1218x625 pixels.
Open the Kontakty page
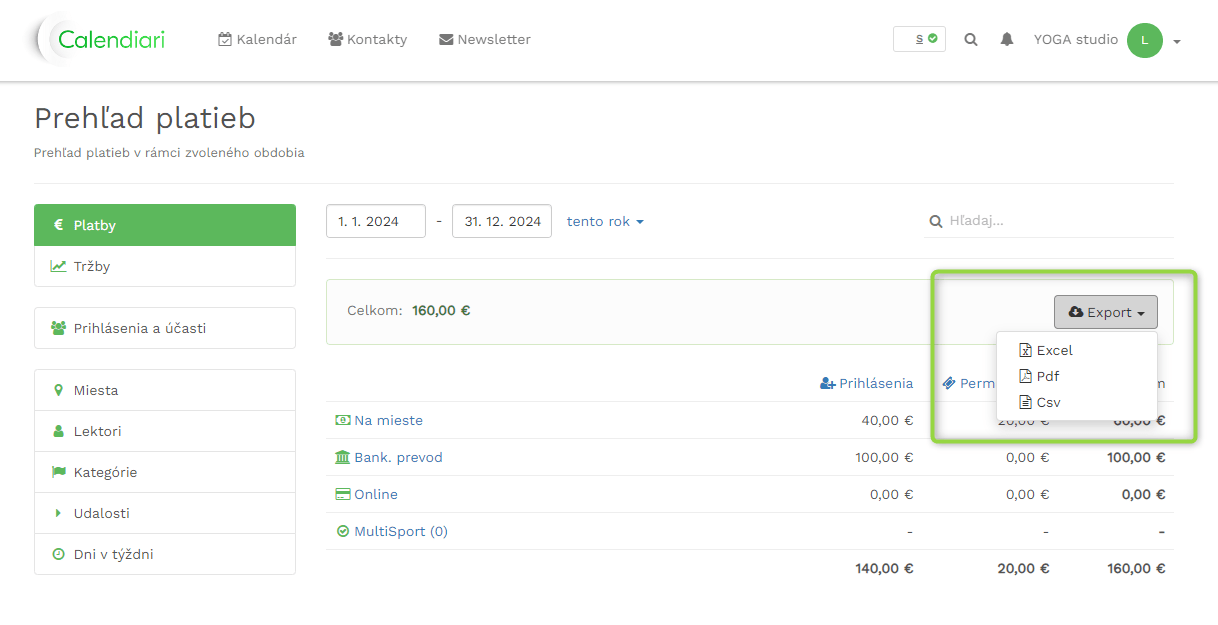(367, 40)
